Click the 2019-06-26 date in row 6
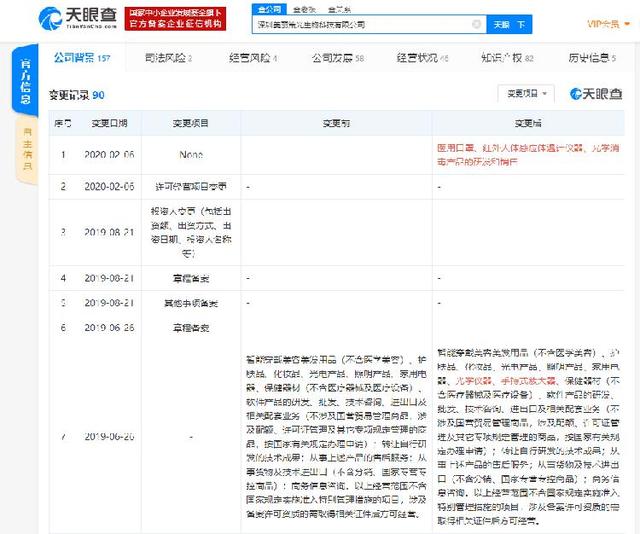The image size is (640, 534). tap(109, 327)
